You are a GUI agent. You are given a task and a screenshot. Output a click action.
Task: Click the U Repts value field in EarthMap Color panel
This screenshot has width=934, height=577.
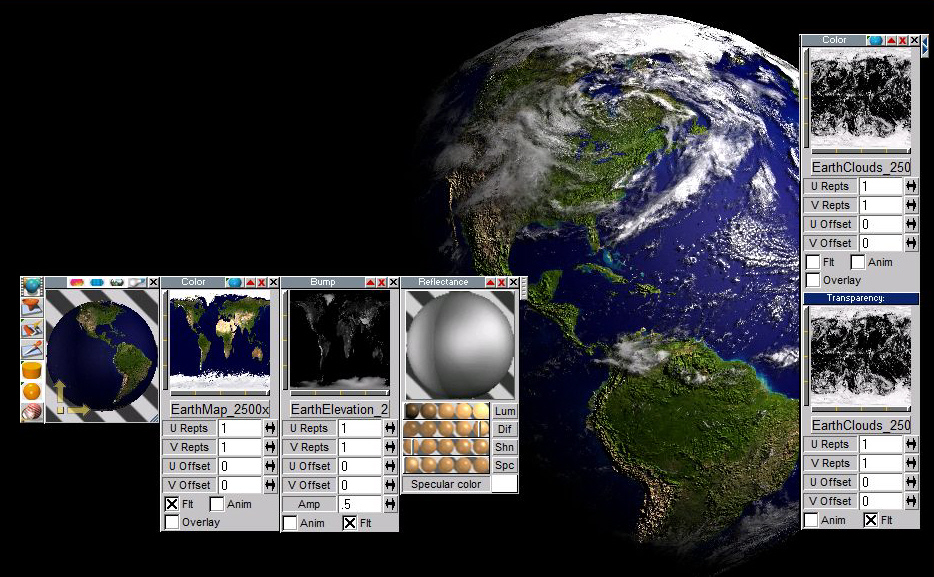pyautogui.click(x=240, y=428)
